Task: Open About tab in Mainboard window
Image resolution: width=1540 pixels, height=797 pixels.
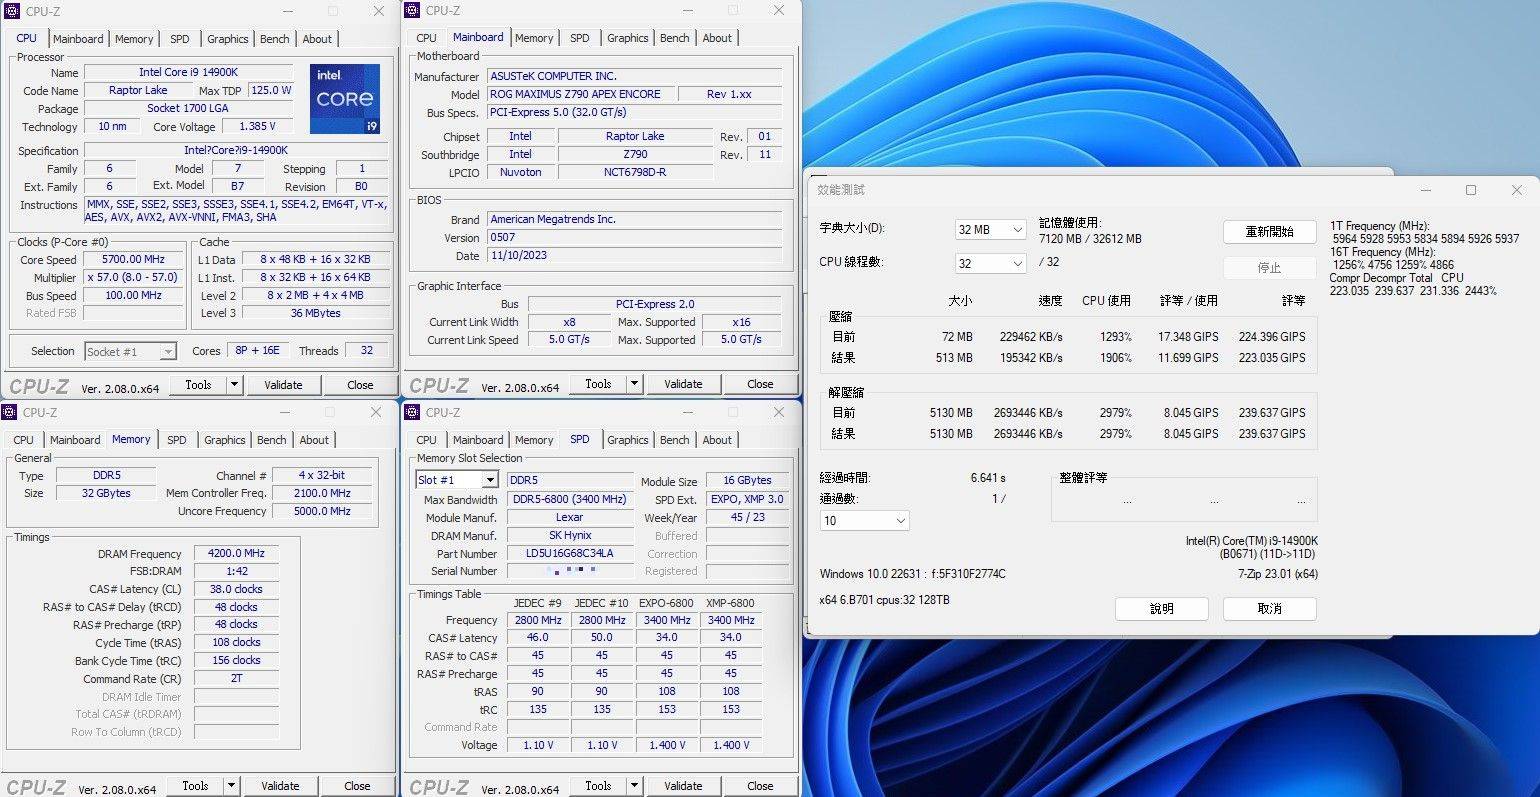Action: pyautogui.click(x=717, y=38)
